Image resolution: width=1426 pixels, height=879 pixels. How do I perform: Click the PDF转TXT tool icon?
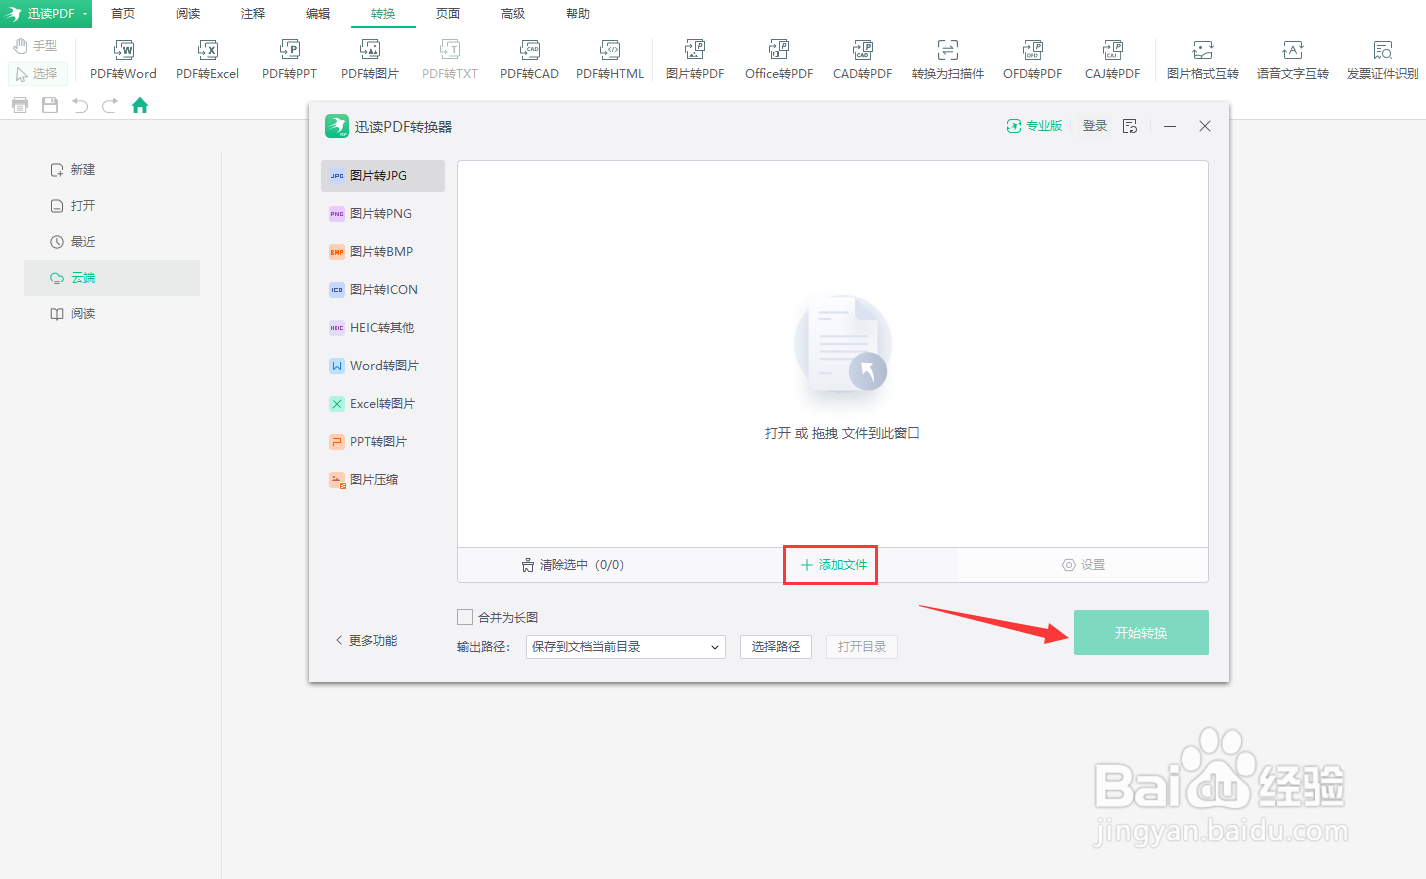click(450, 60)
